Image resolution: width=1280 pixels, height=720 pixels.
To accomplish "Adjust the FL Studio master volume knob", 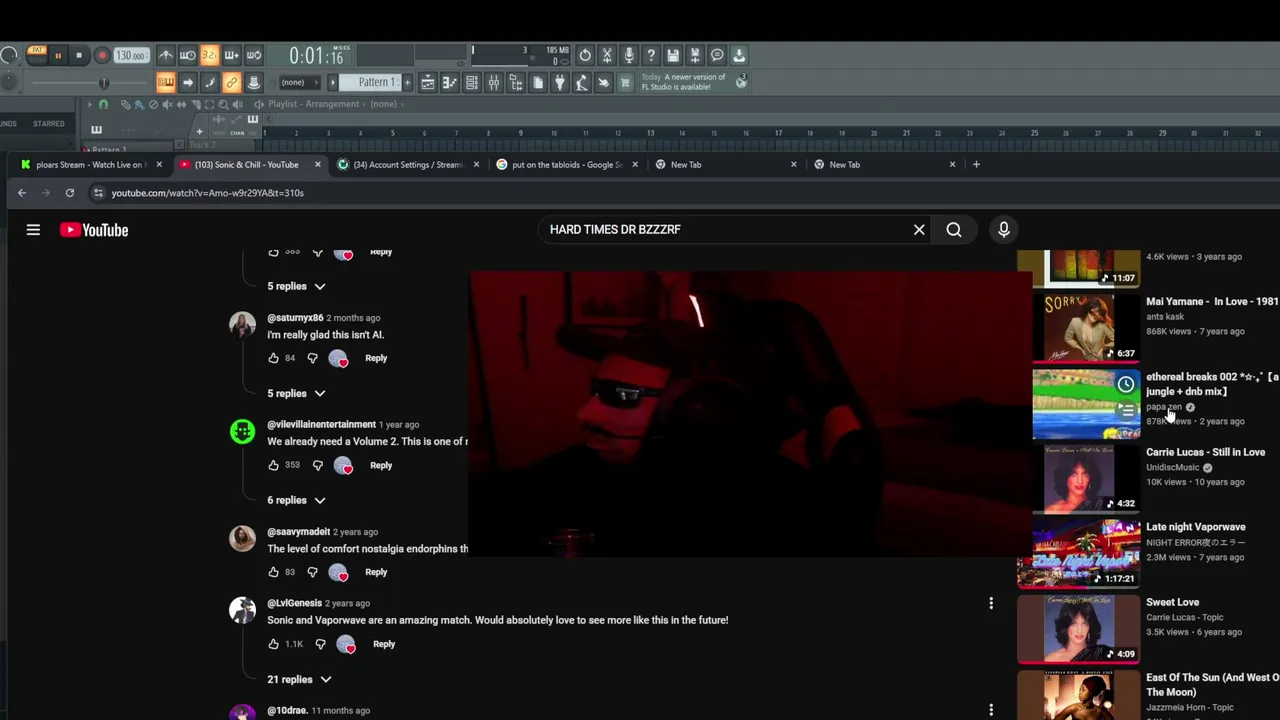I will 9,55.
